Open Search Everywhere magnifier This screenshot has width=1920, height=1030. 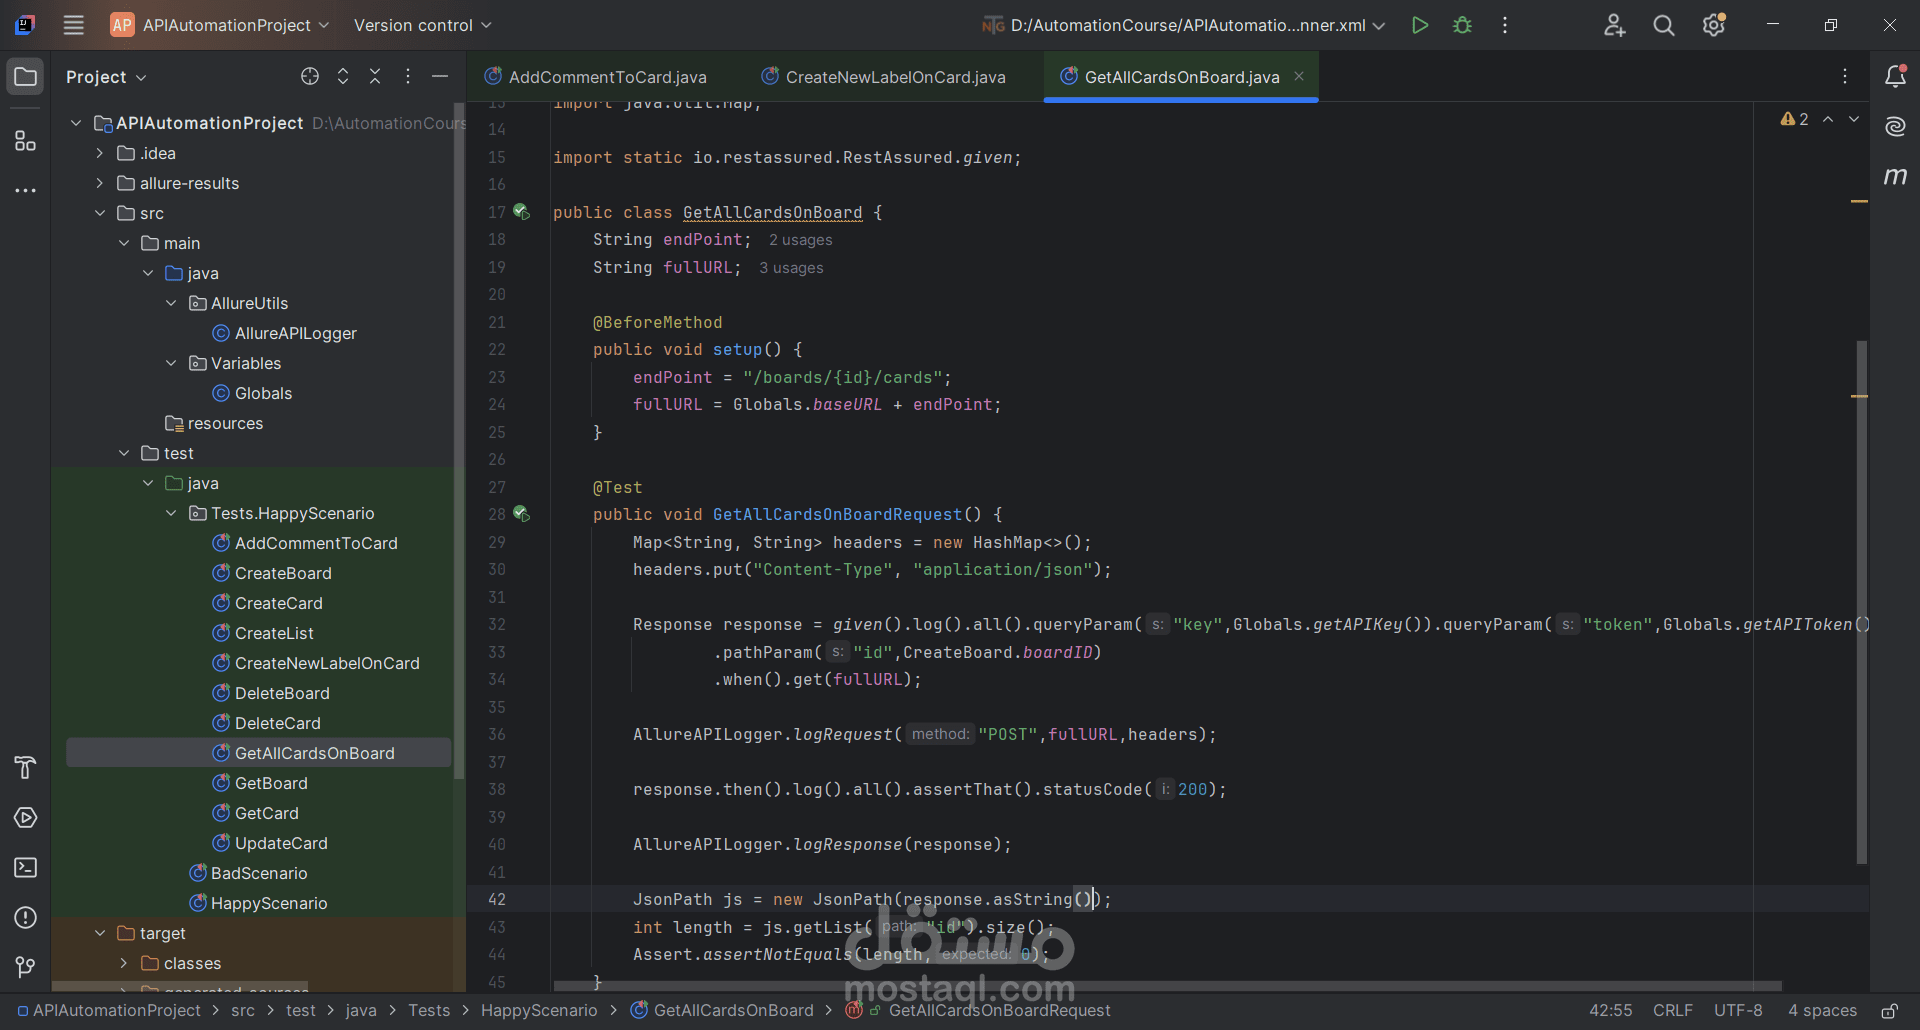1663,25
